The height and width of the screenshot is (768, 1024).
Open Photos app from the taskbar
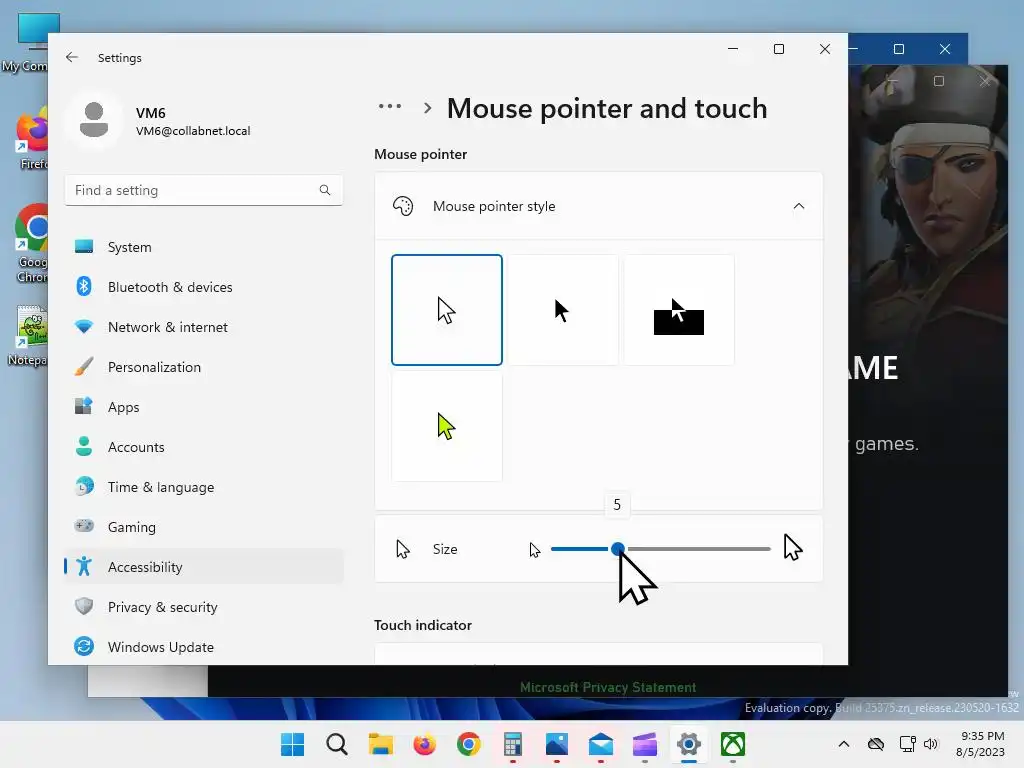(x=557, y=744)
